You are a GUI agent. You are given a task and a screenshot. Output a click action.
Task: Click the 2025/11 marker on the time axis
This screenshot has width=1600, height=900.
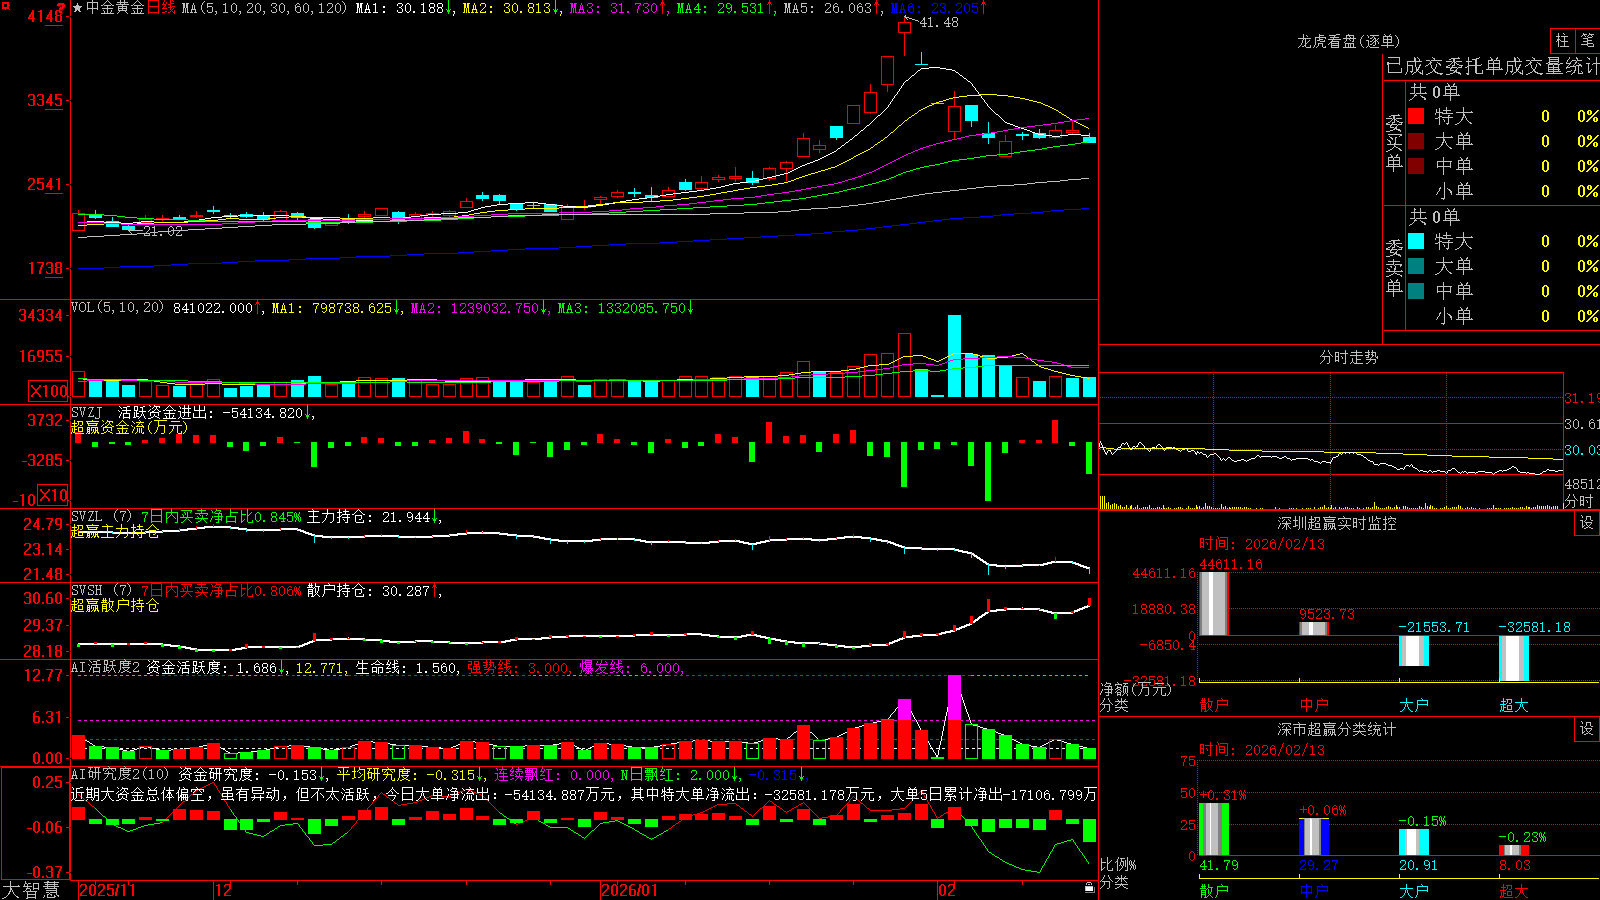[x=107, y=890]
